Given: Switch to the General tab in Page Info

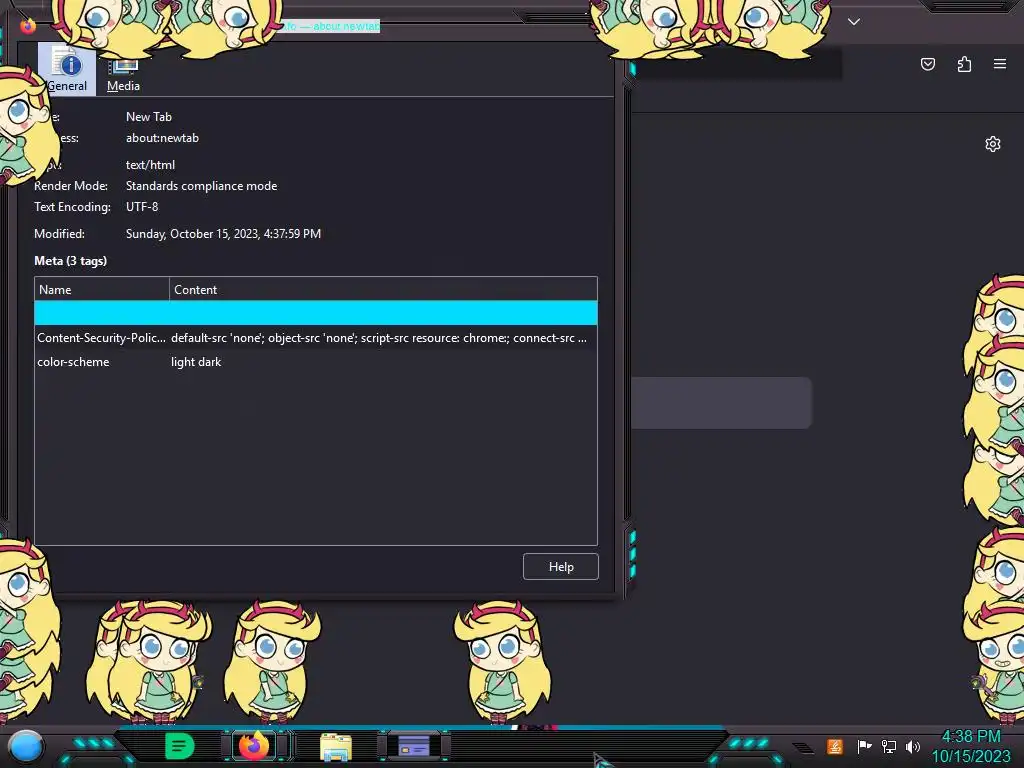Looking at the screenshot, I should 67,69.
